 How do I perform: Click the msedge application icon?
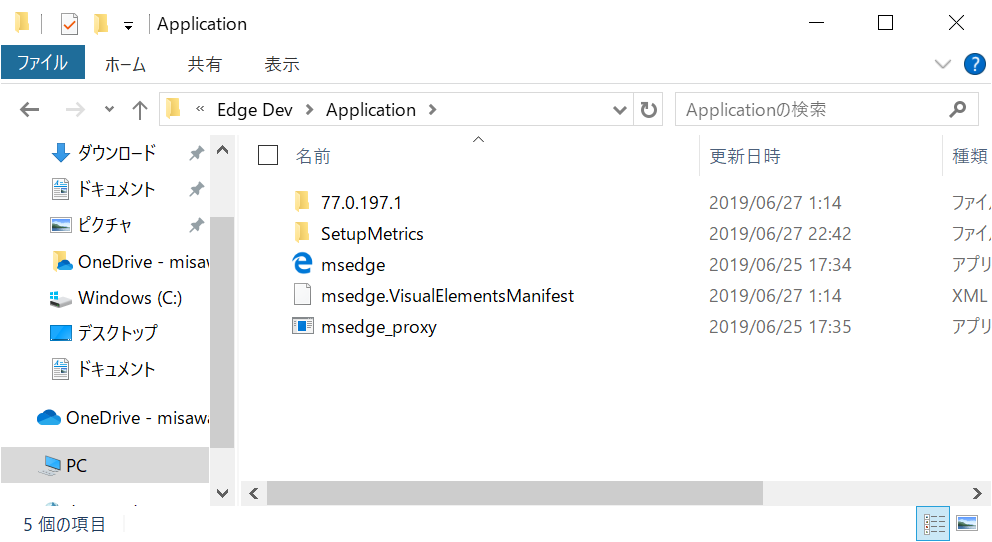pyautogui.click(x=302, y=264)
